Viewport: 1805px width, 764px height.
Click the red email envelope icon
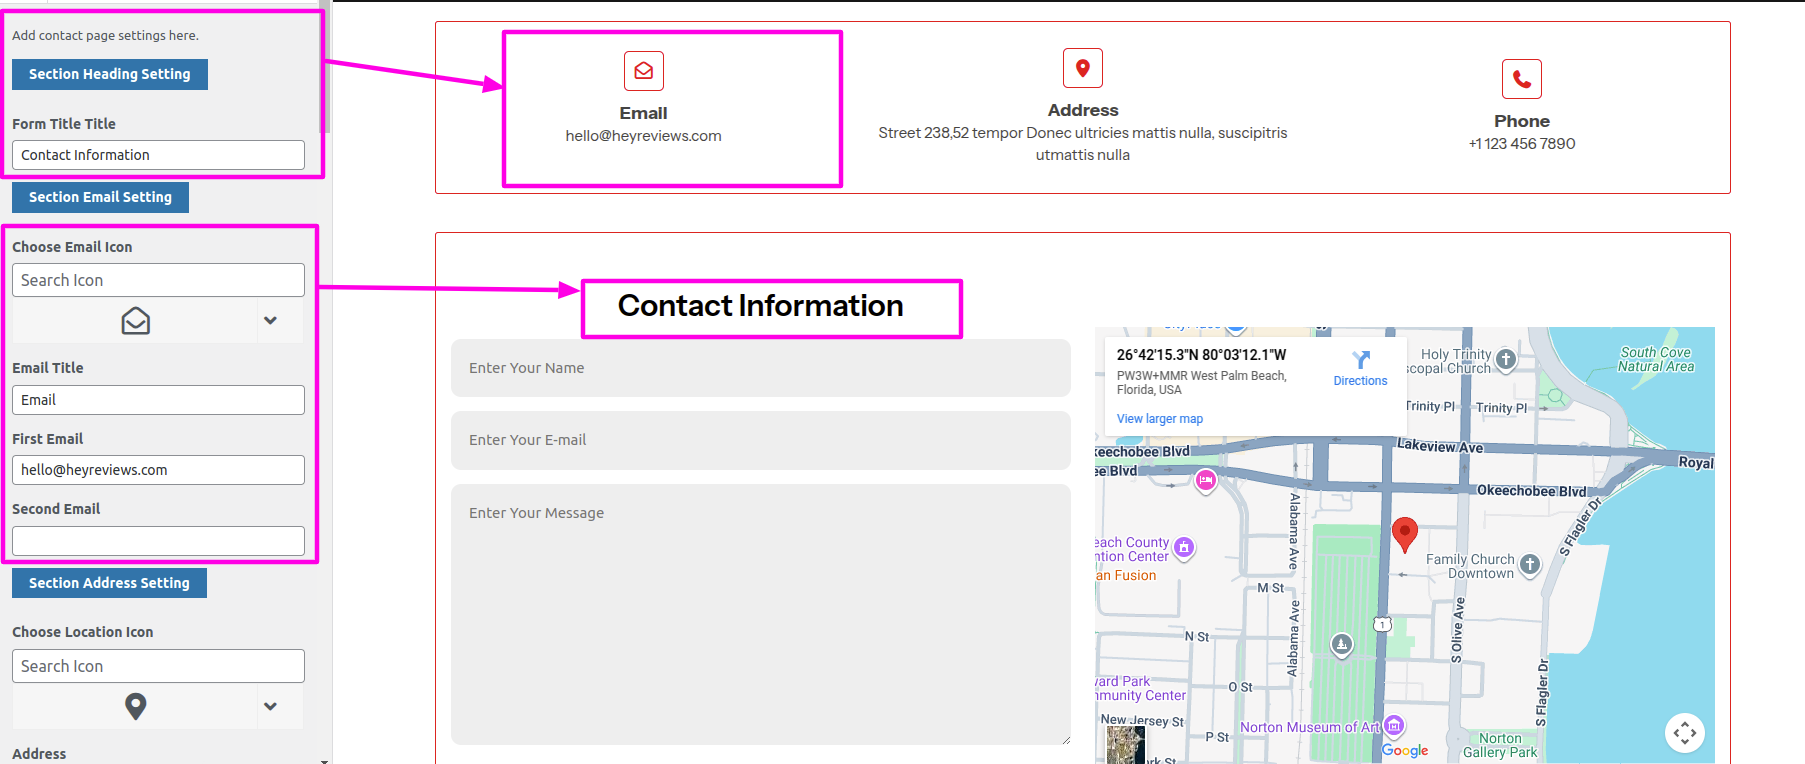[x=643, y=71]
